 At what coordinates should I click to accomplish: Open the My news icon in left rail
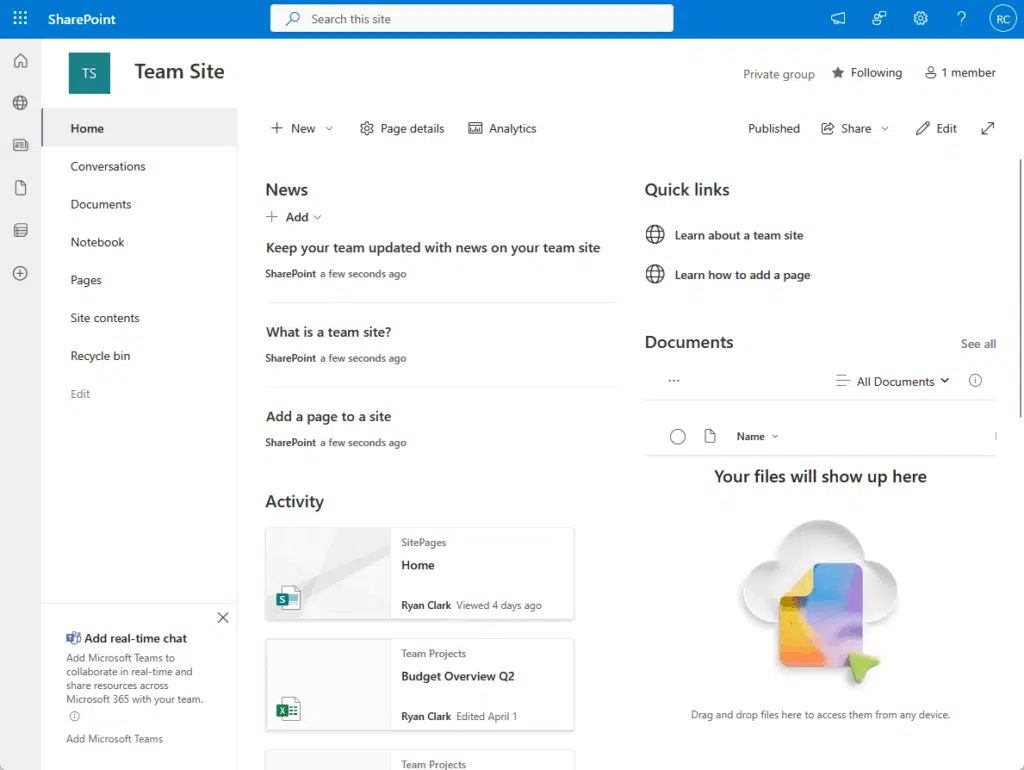point(20,145)
